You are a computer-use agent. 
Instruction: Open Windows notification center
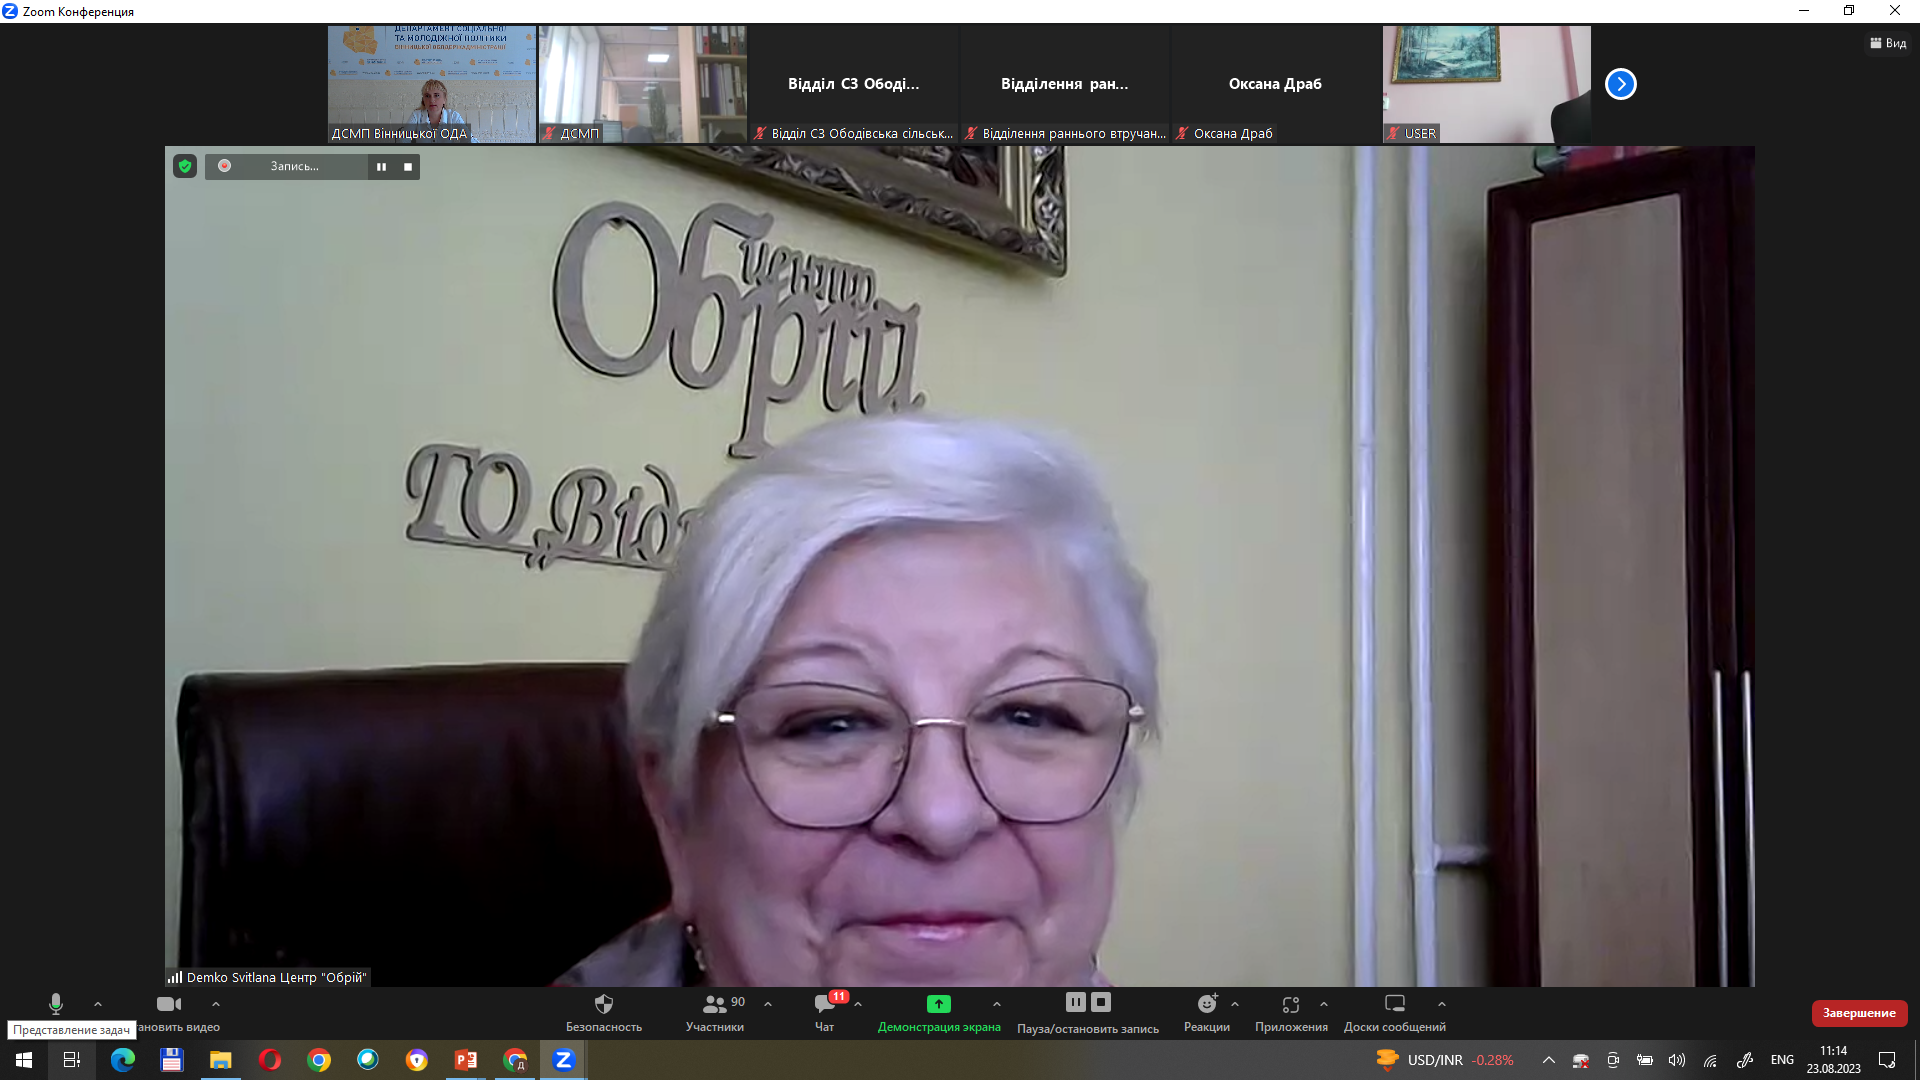[1887, 1060]
